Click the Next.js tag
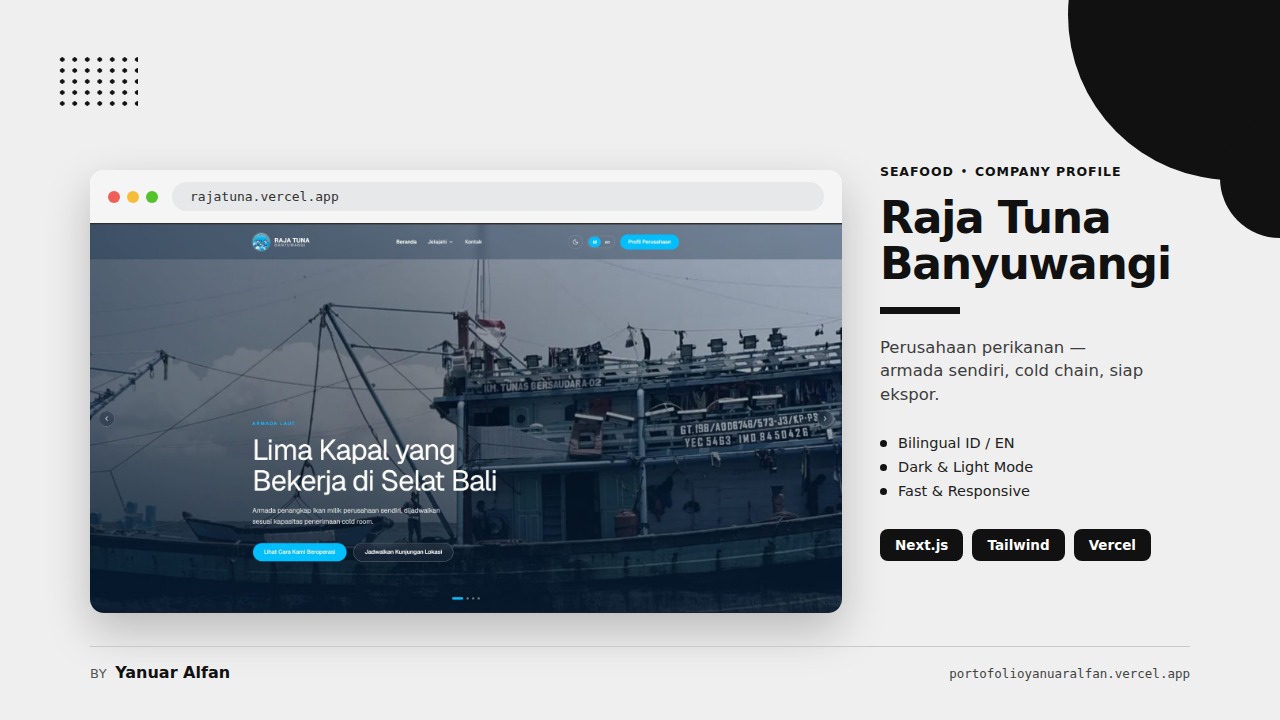The image size is (1280, 720). coord(921,545)
